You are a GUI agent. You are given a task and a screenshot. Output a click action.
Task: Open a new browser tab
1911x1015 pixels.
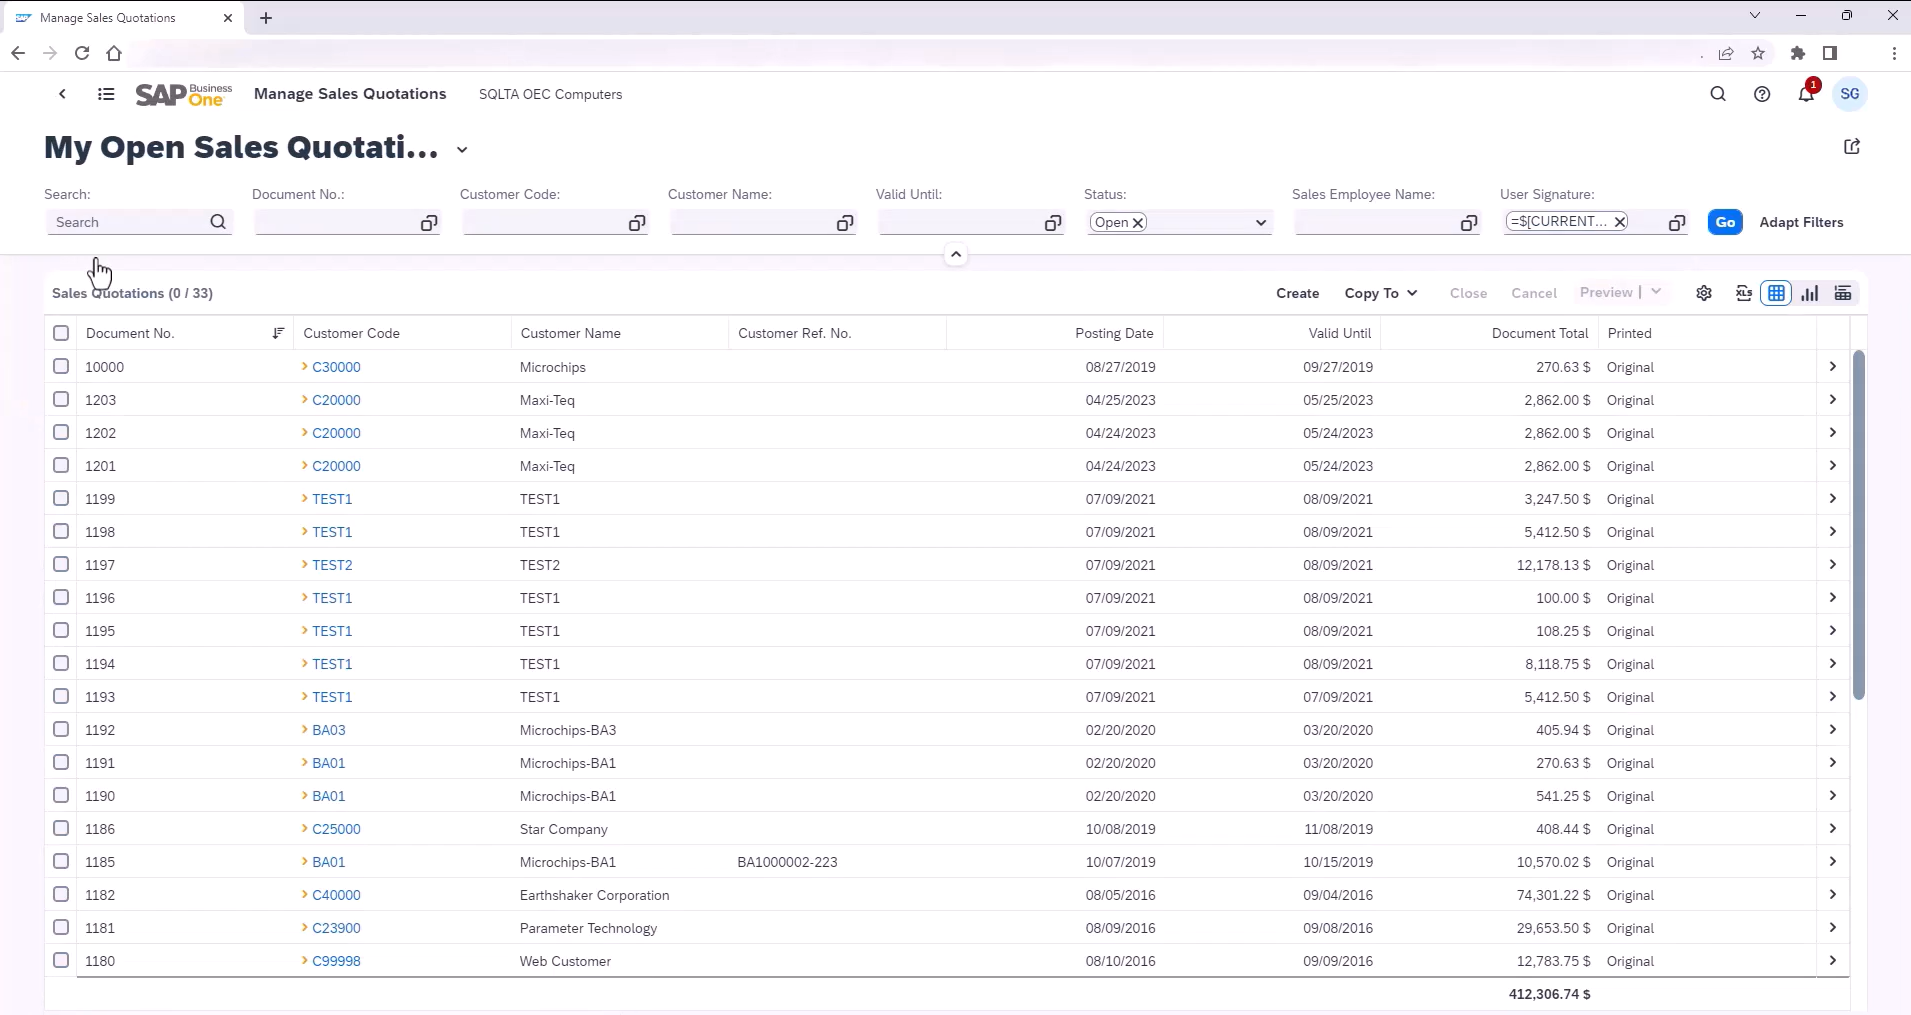coord(266,18)
